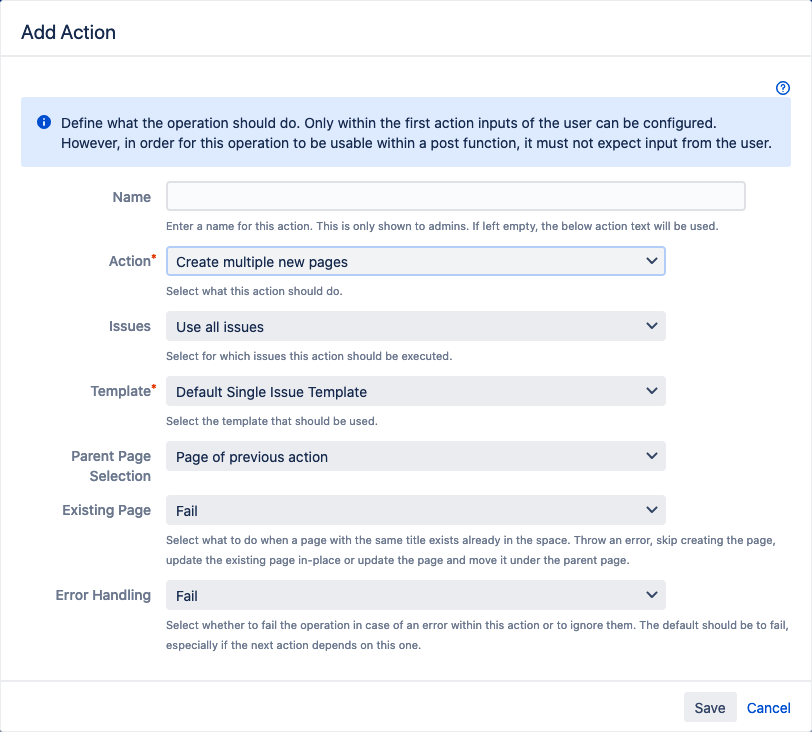Open the Parent Page Selection dropdown
Screen dimensions: 812x732
pos(415,456)
